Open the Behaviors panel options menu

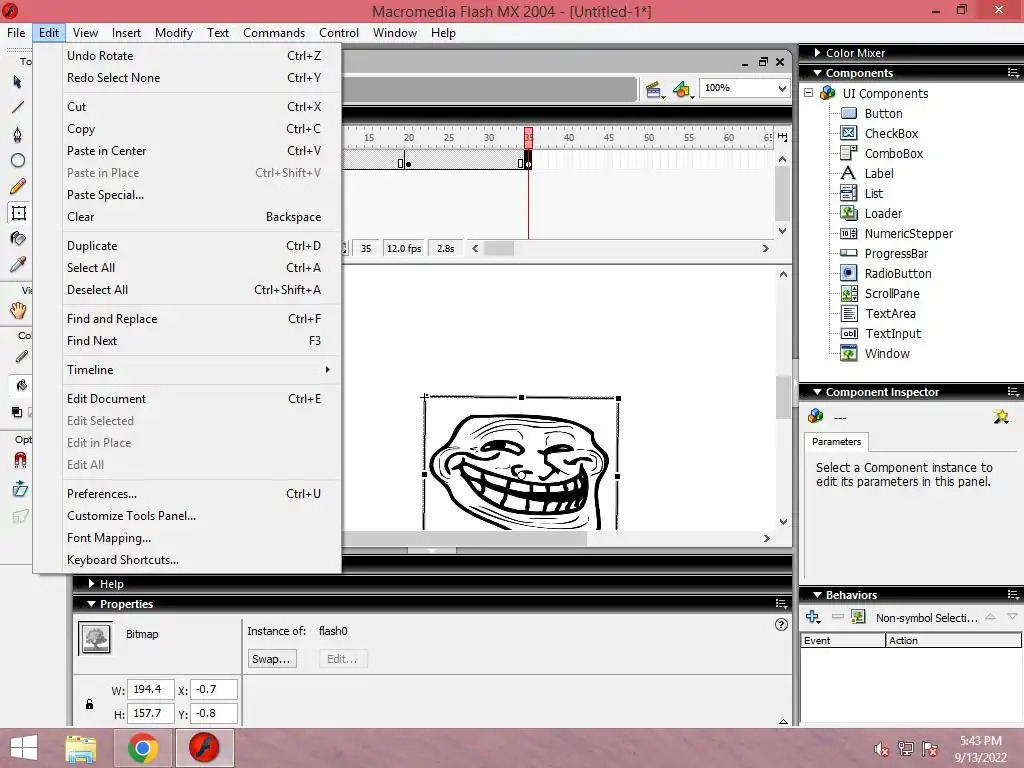pos(1013,594)
